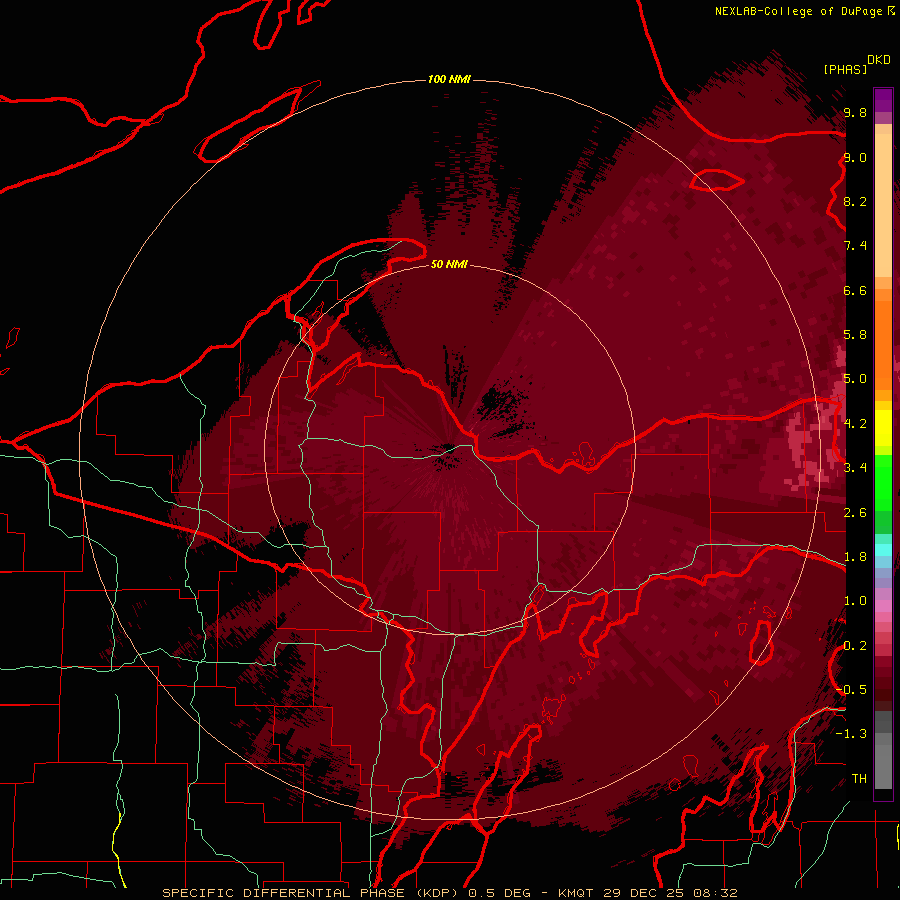Image resolution: width=900 pixels, height=900 pixels.
Task: Click the yellow band of color scale
Action: pos(883,428)
